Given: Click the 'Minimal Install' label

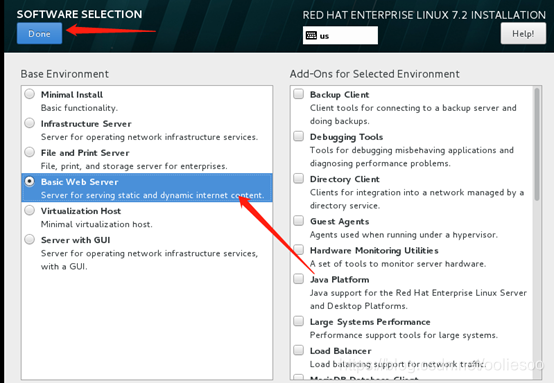Looking at the screenshot, I should coord(72,95).
